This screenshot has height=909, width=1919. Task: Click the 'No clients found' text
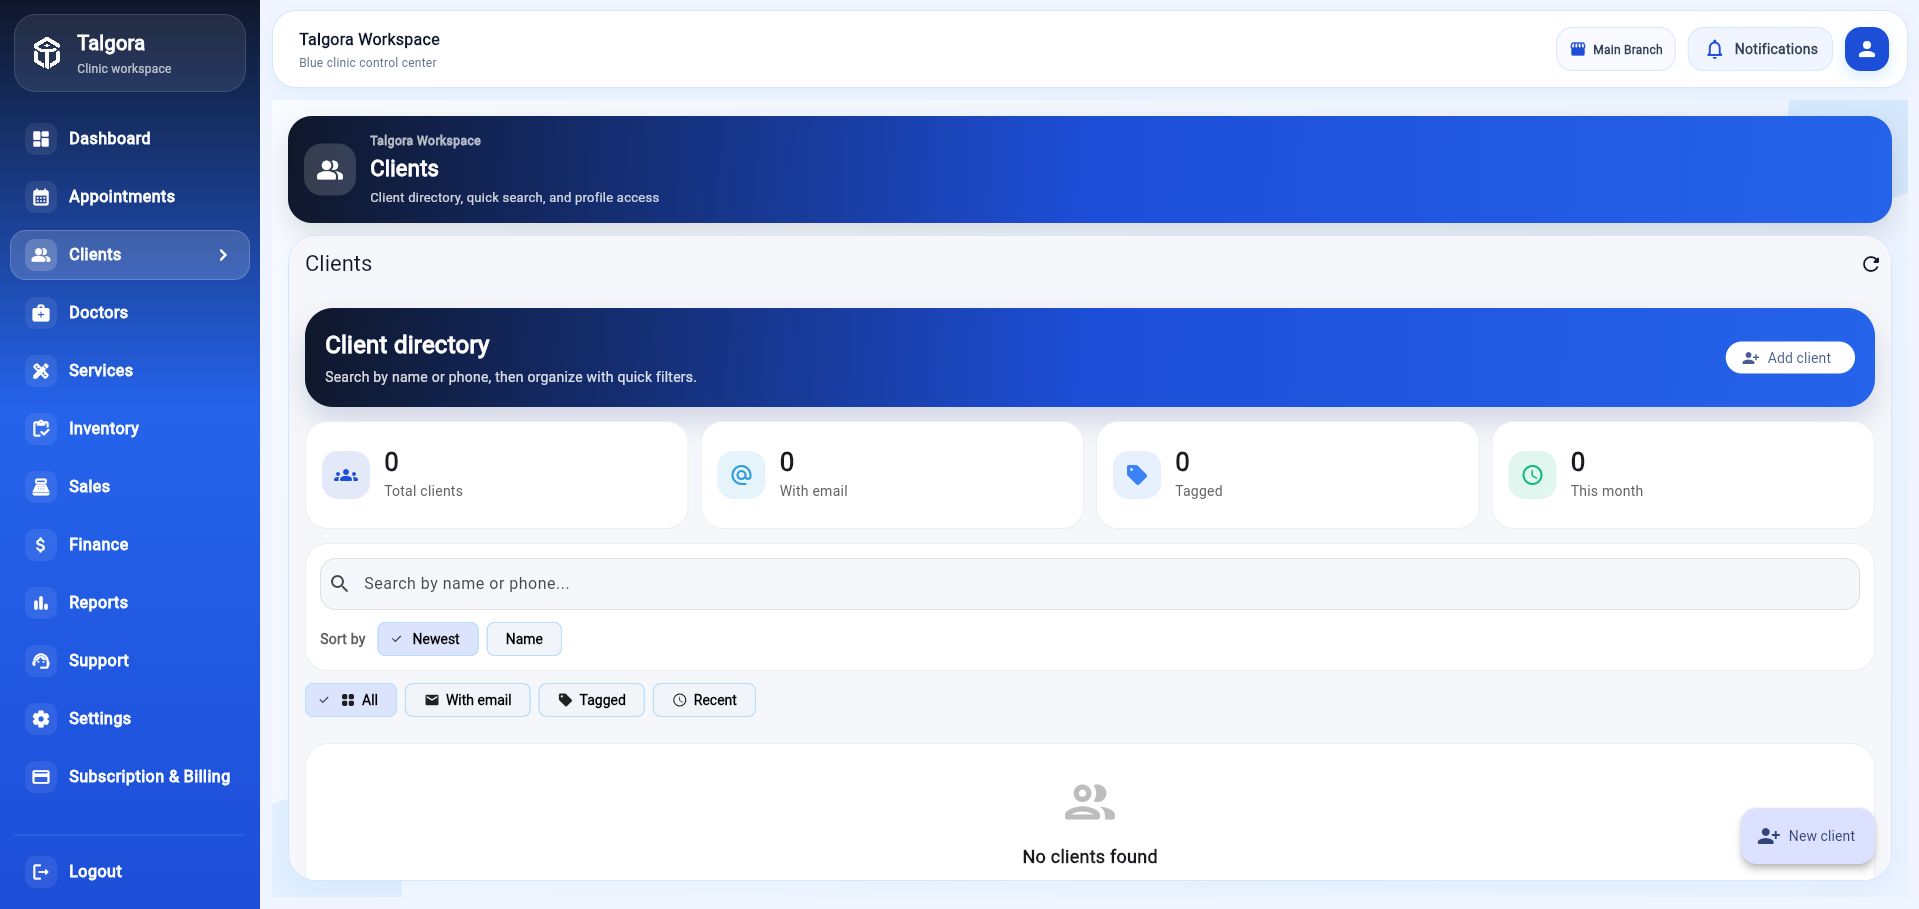pyautogui.click(x=1090, y=857)
